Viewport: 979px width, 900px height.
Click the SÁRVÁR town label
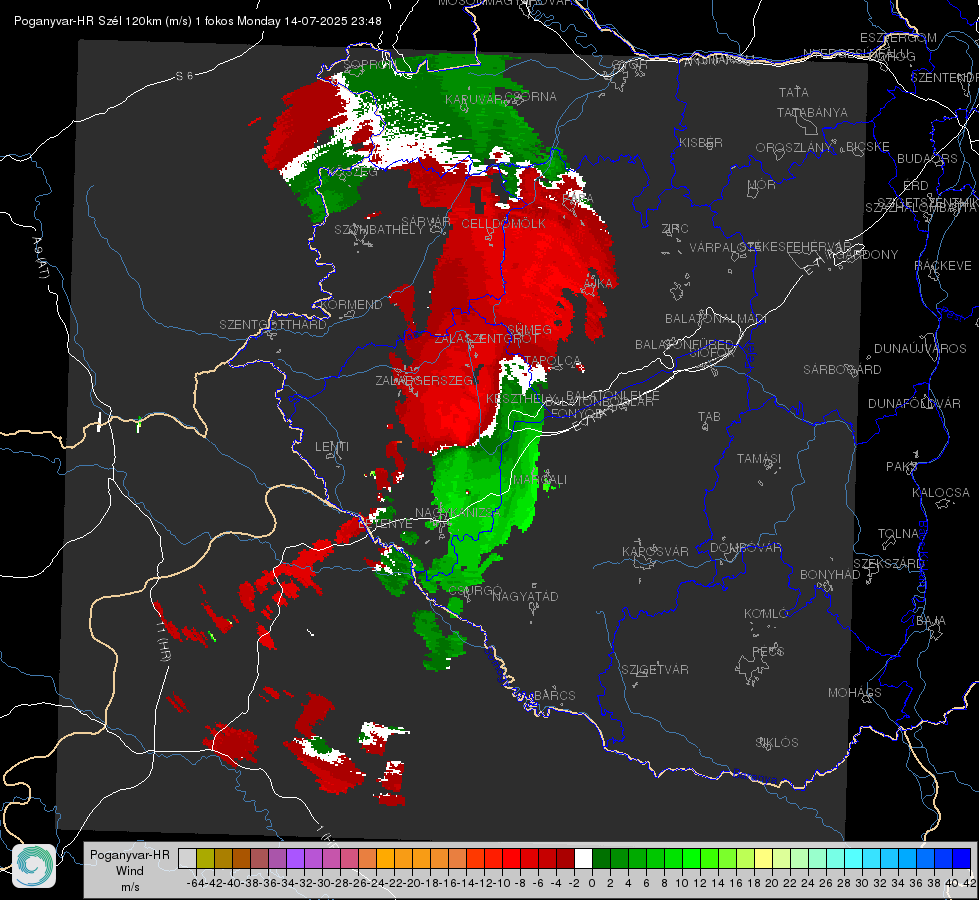pyautogui.click(x=426, y=222)
